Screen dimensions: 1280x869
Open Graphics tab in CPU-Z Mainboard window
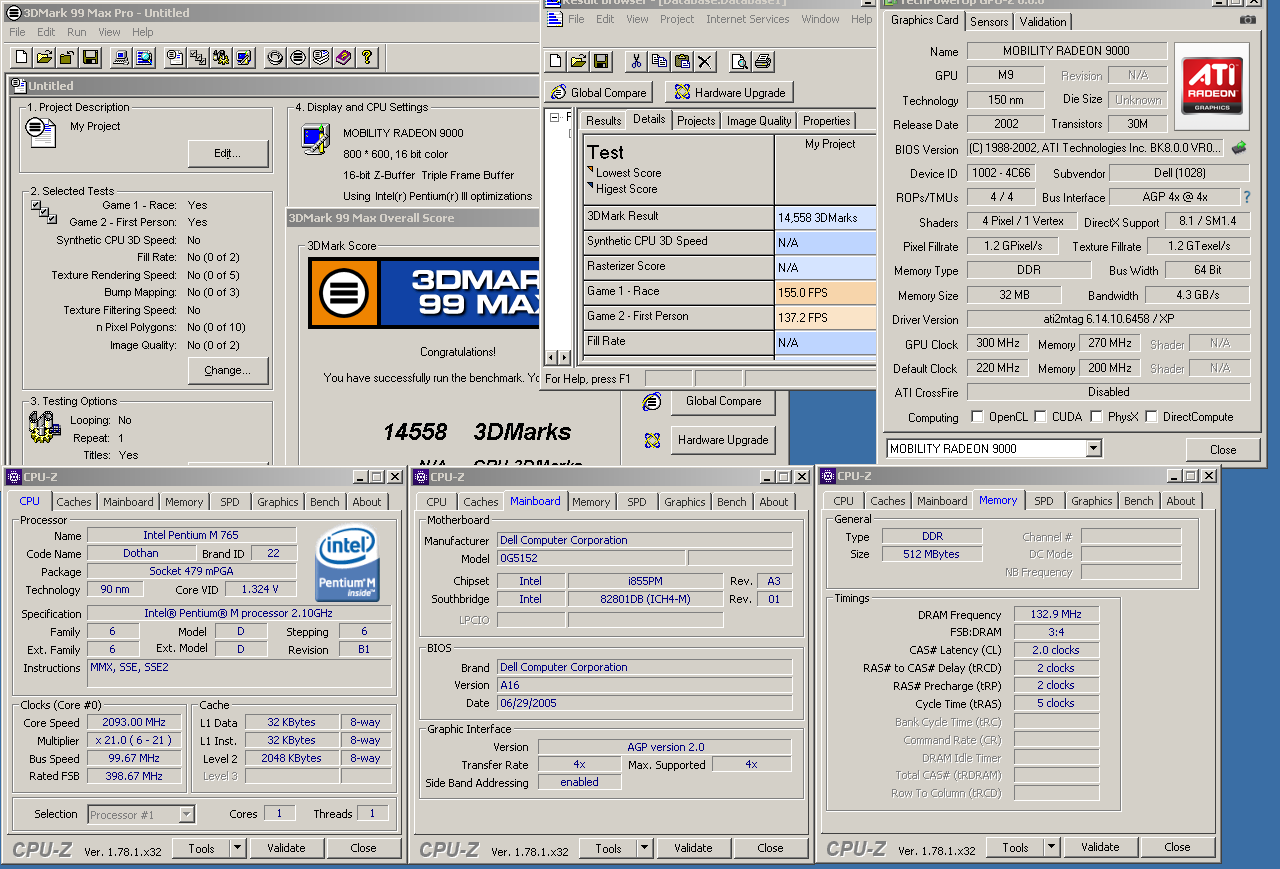(685, 502)
